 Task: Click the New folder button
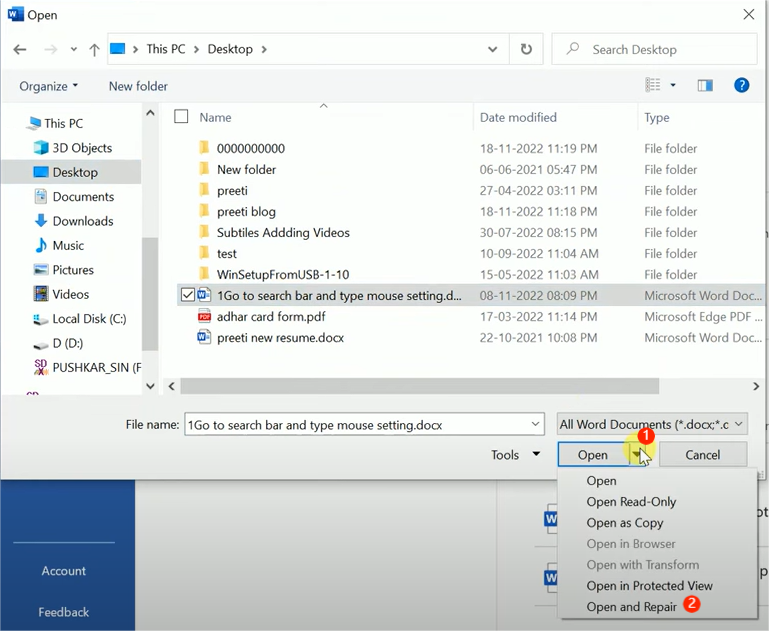138,86
